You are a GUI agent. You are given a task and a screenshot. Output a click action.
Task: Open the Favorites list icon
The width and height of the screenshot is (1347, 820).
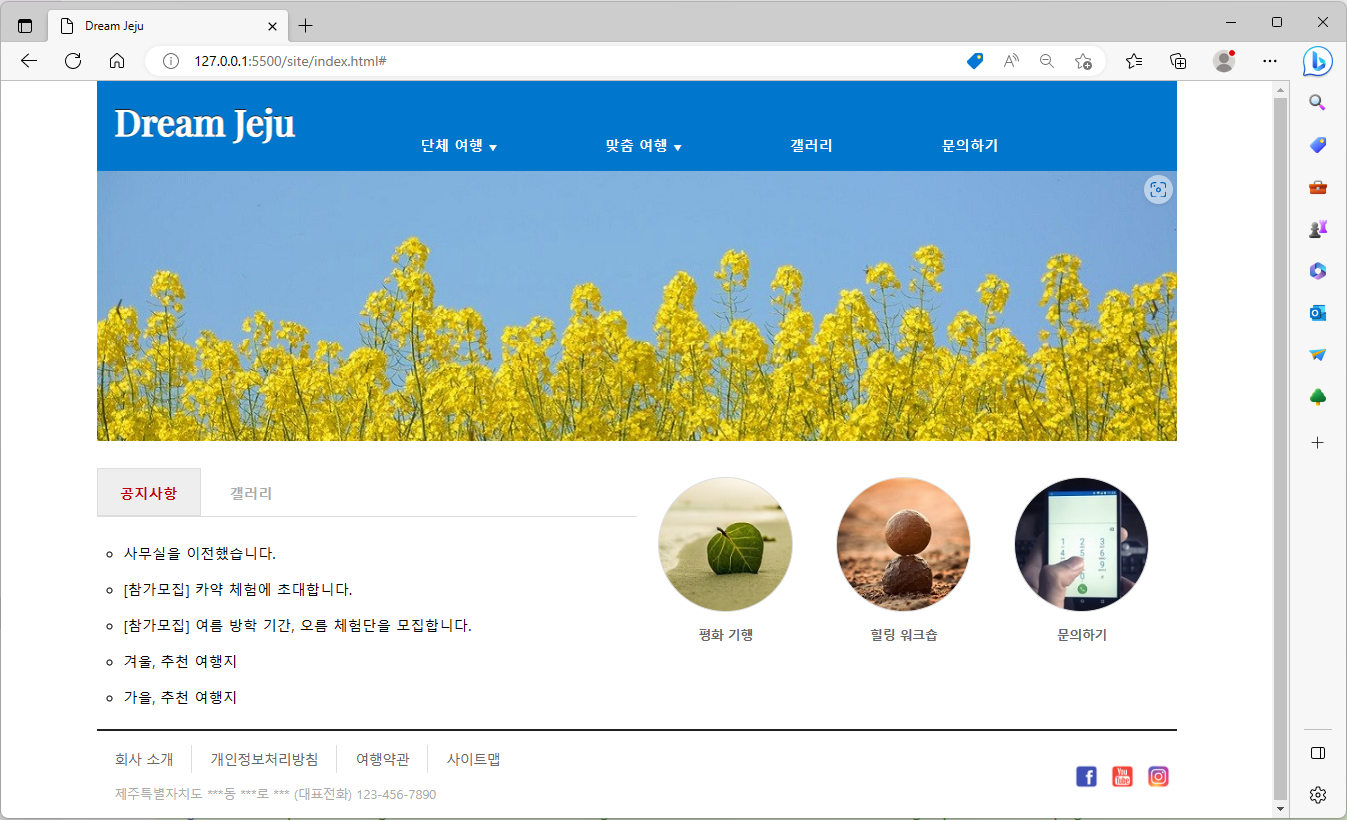coord(1134,61)
